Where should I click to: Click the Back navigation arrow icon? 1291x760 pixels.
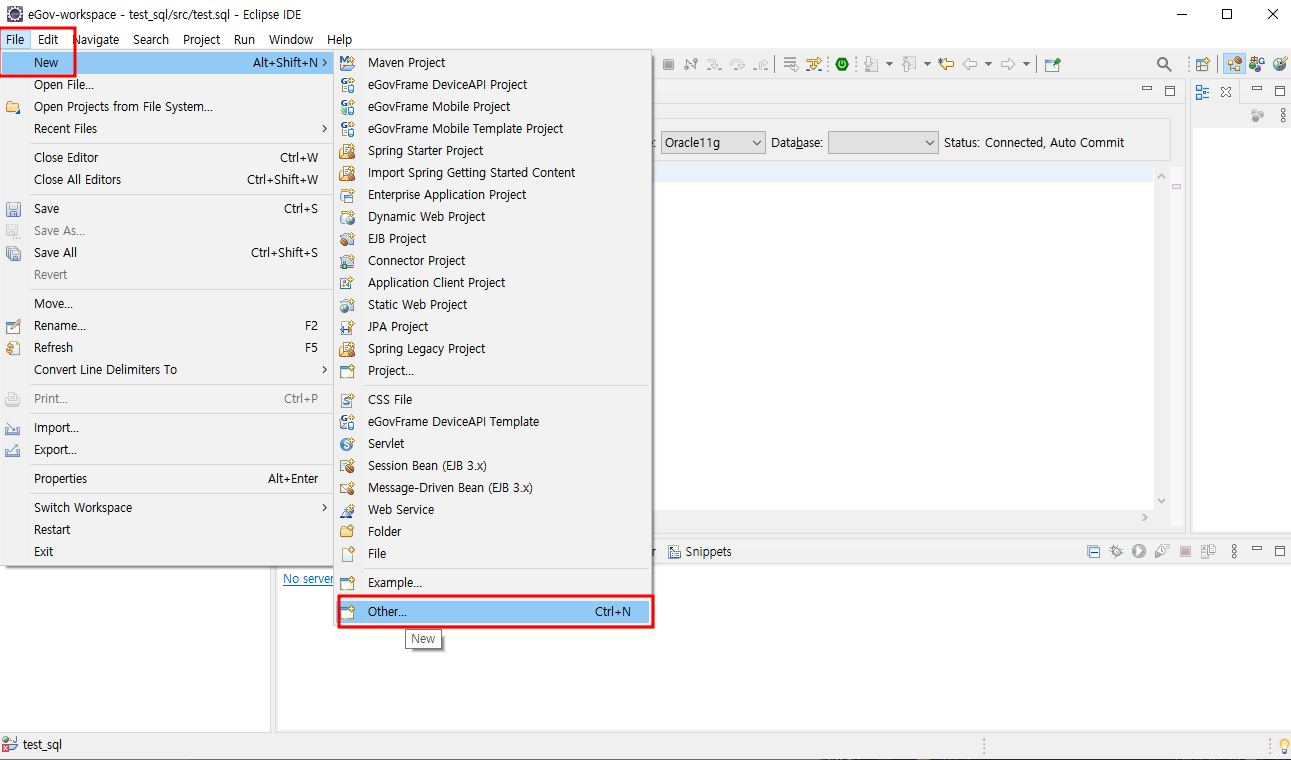click(x=970, y=64)
